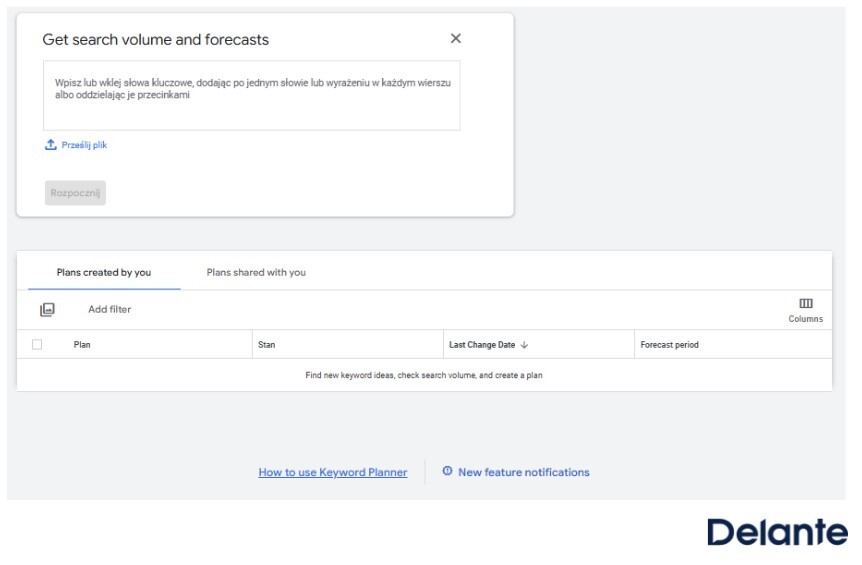Viewport: 862px width, 565px height.
Task: Open How to use Keyword Planner link
Action: pos(333,472)
